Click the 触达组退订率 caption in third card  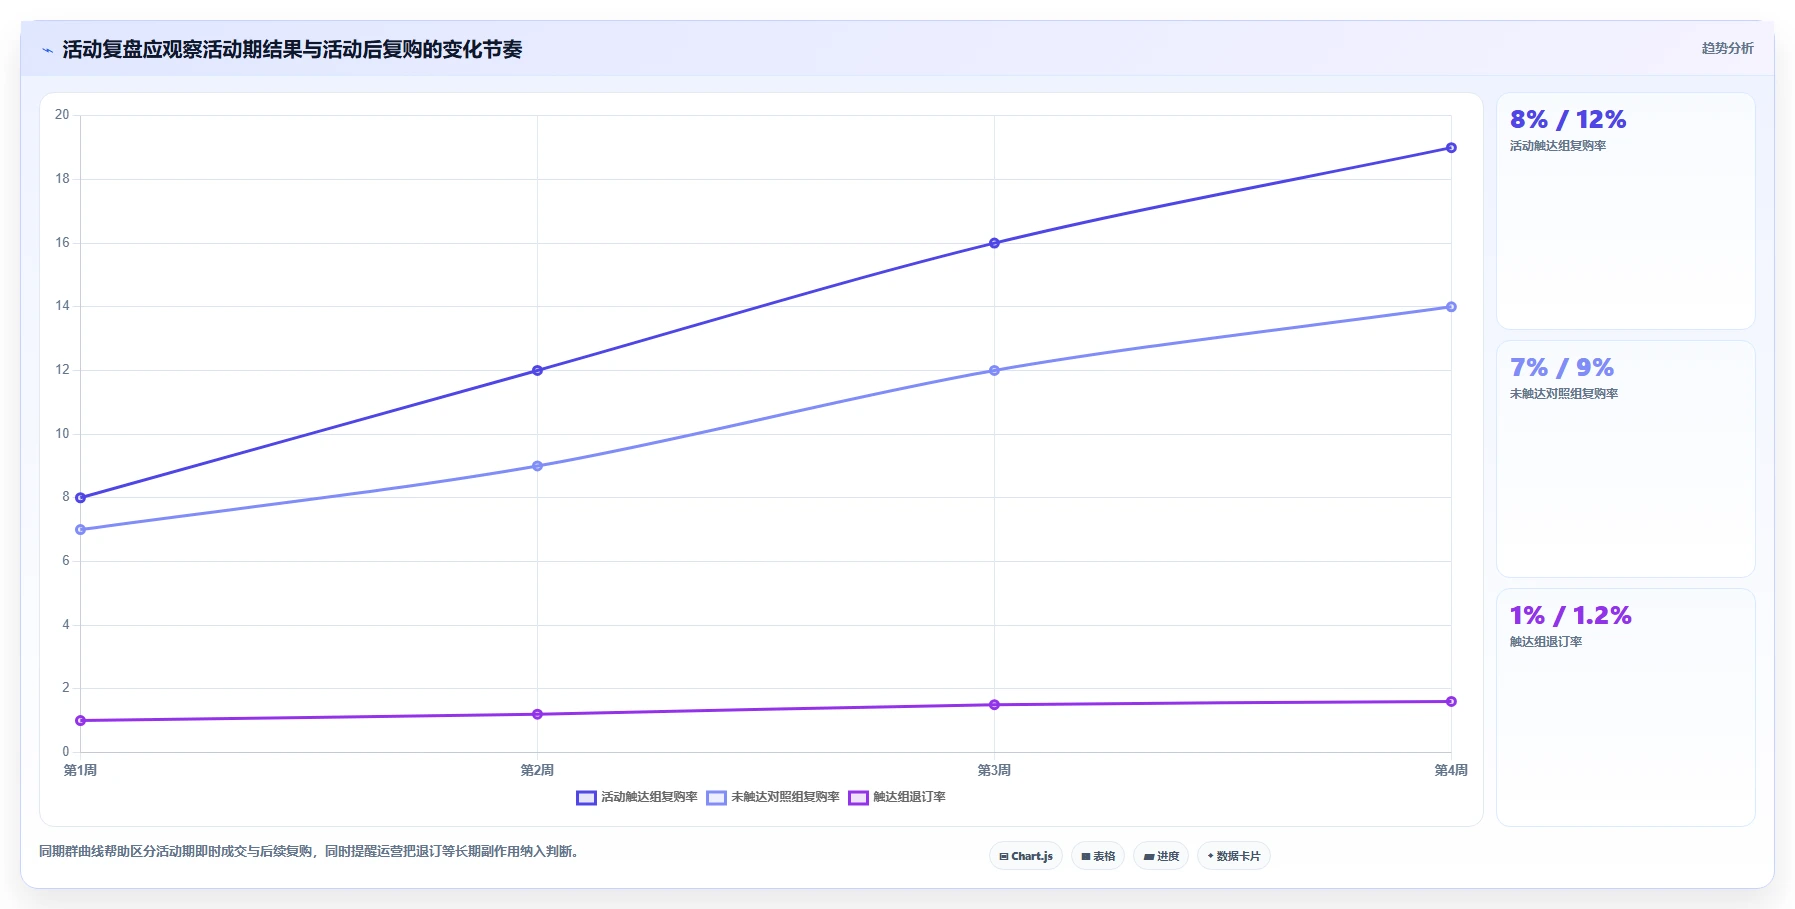[1546, 642]
